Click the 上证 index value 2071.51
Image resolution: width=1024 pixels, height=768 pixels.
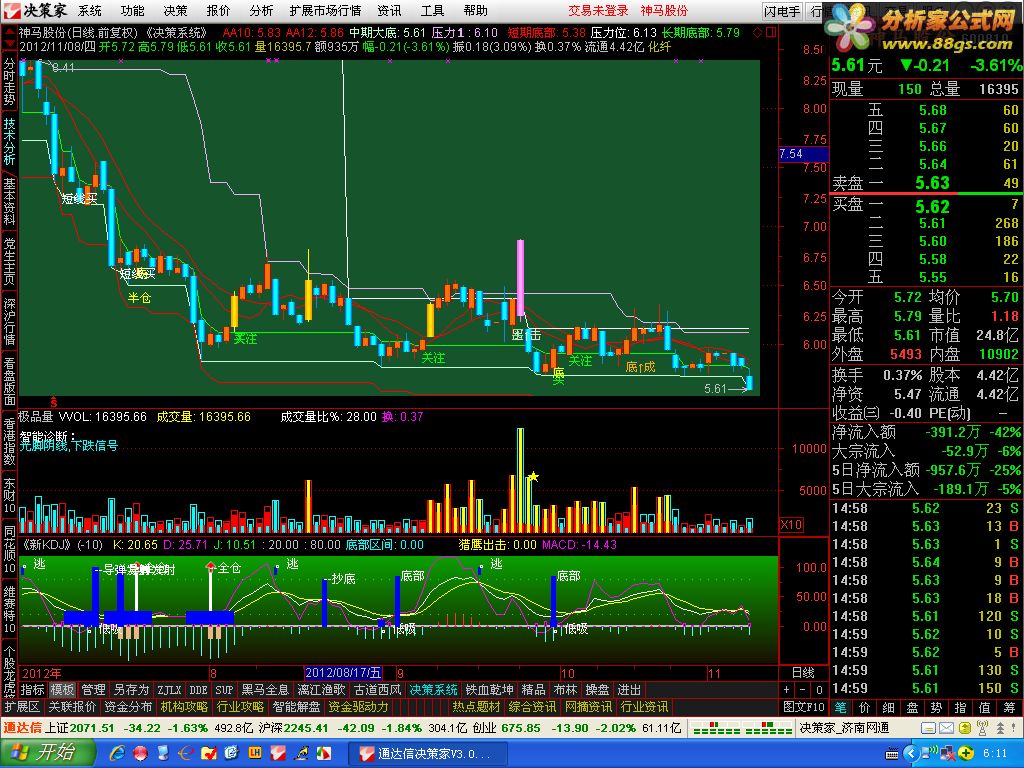point(92,728)
